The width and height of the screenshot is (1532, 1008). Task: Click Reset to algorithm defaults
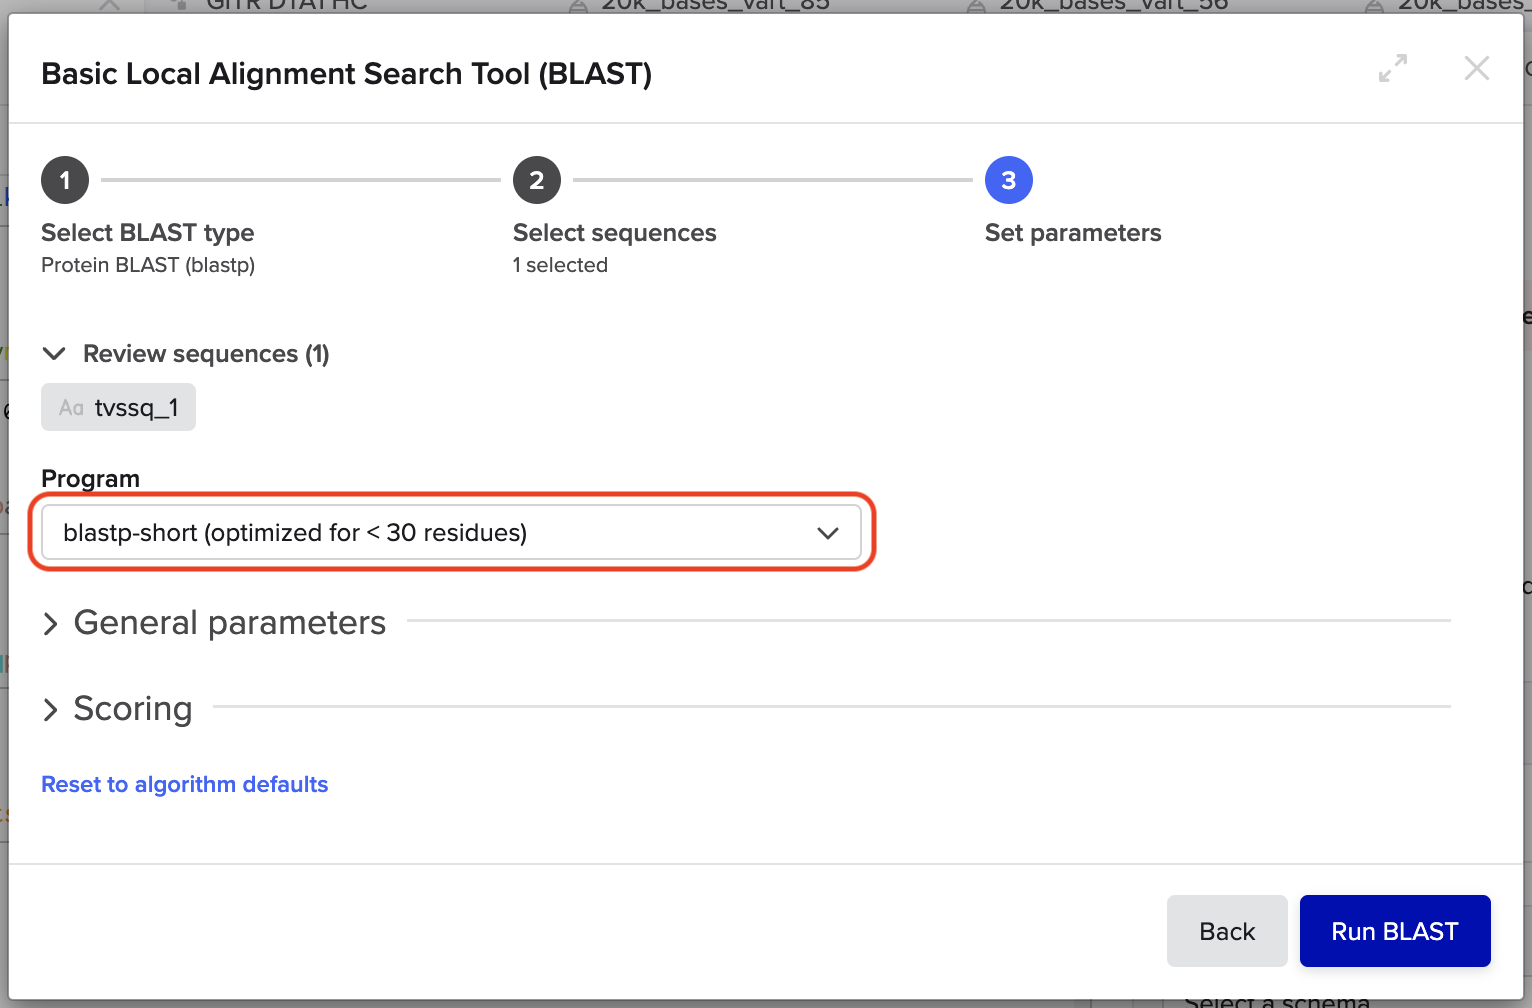point(184,785)
